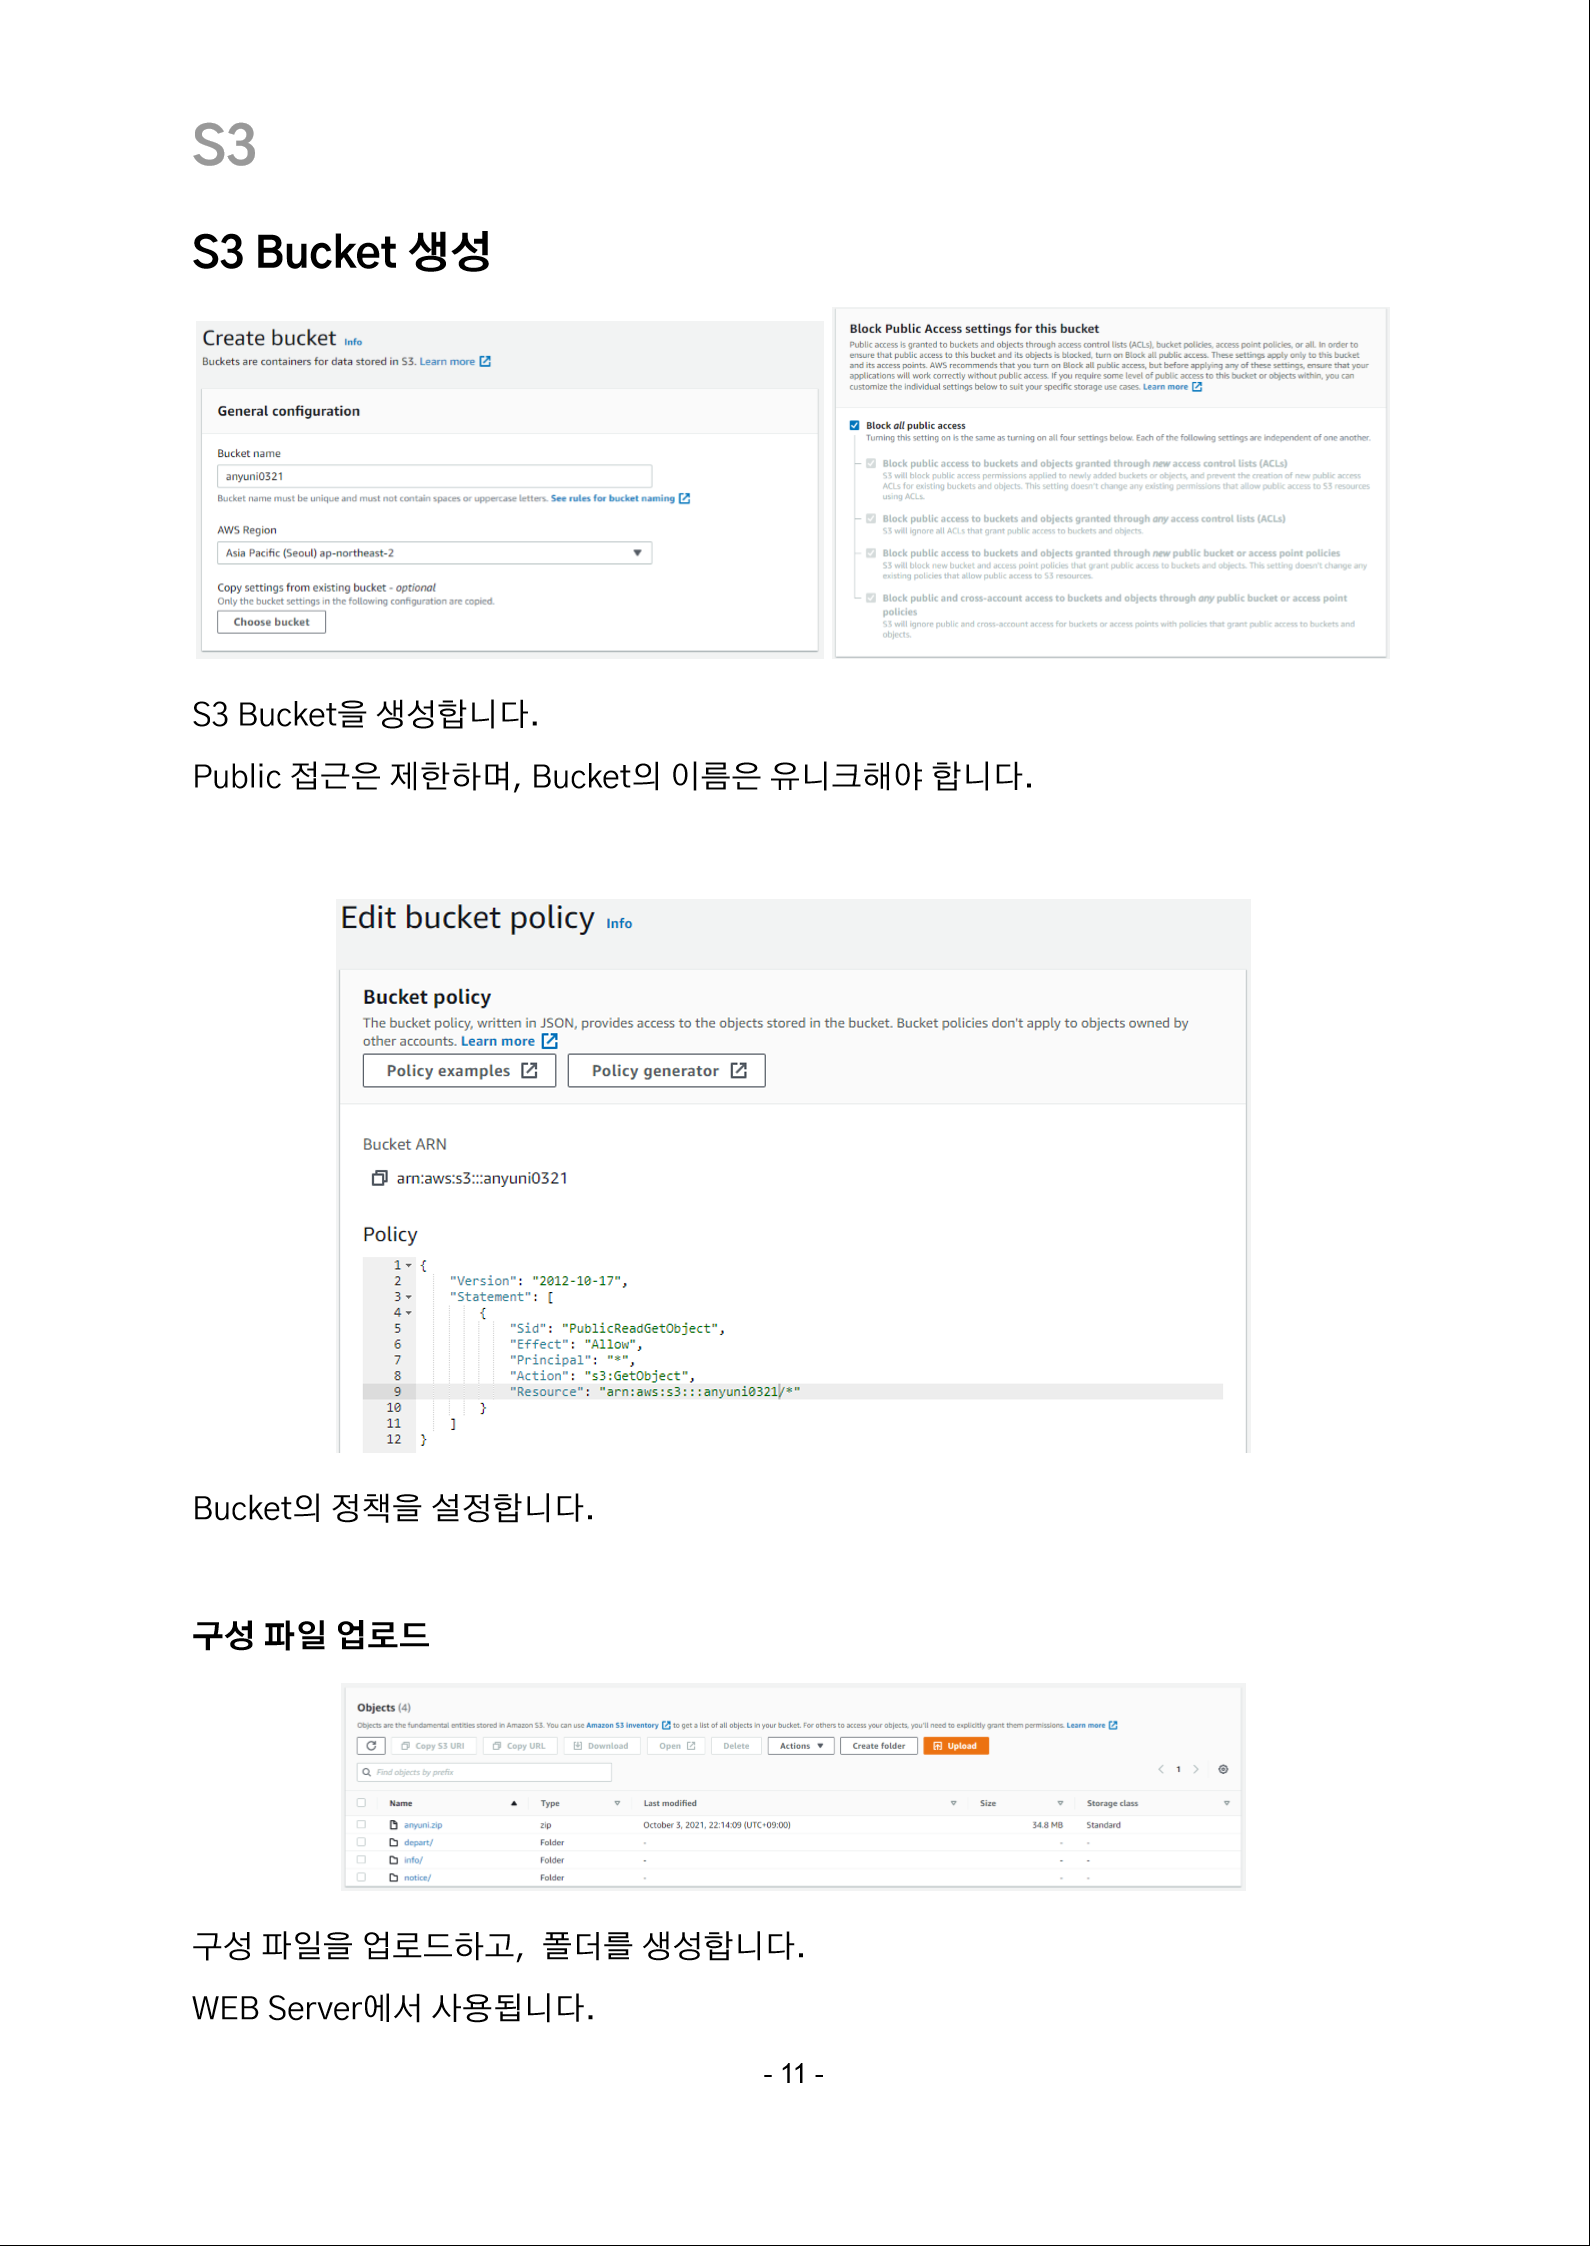This screenshot has height=2246, width=1590.
Task: Tick the checkbox for depart/ row
Action: click(362, 1842)
